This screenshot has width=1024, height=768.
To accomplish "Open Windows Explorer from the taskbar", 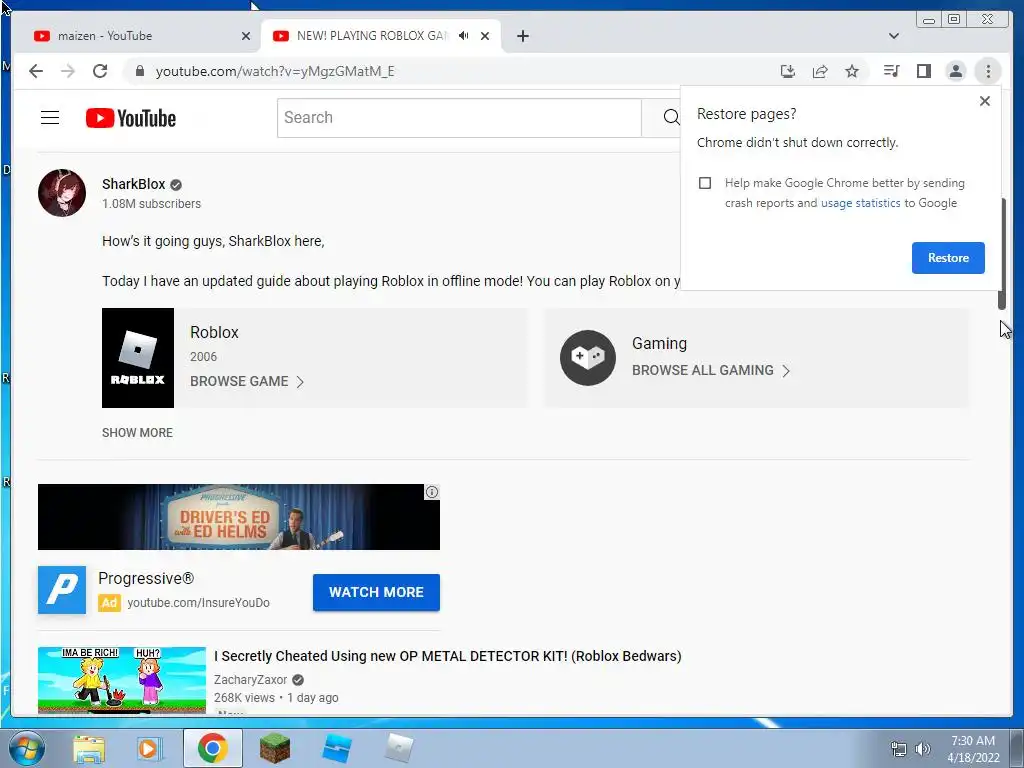I will 89,749.
